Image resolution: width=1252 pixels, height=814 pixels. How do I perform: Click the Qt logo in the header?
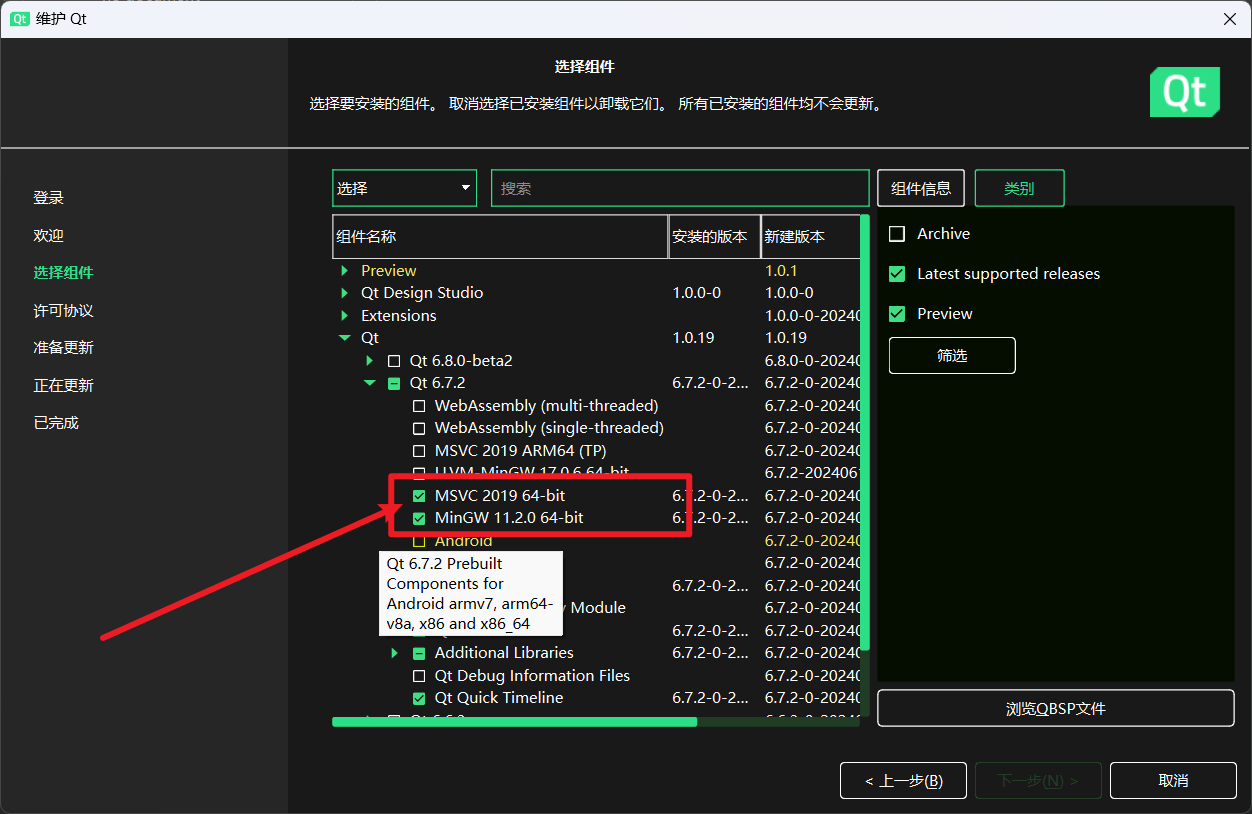click(1184, 93)
